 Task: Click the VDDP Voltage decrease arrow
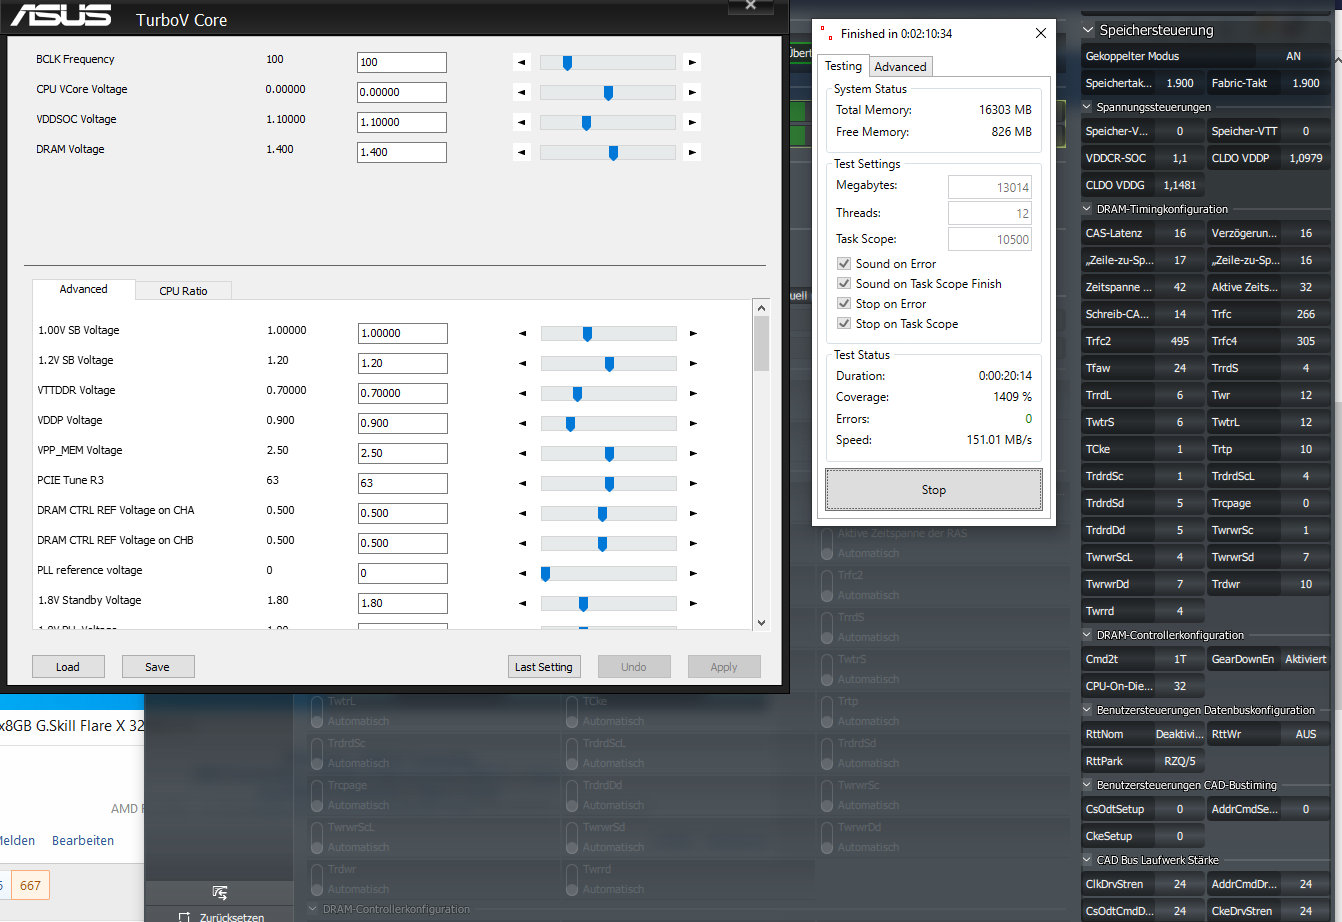[x=521, y=424]
